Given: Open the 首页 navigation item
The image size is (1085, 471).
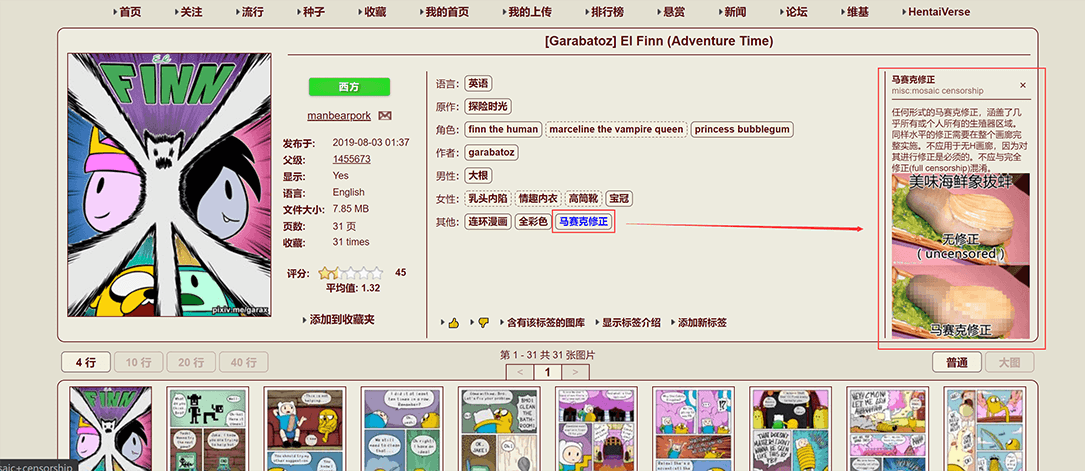Looking at the screenshot, I should (131, 12).
